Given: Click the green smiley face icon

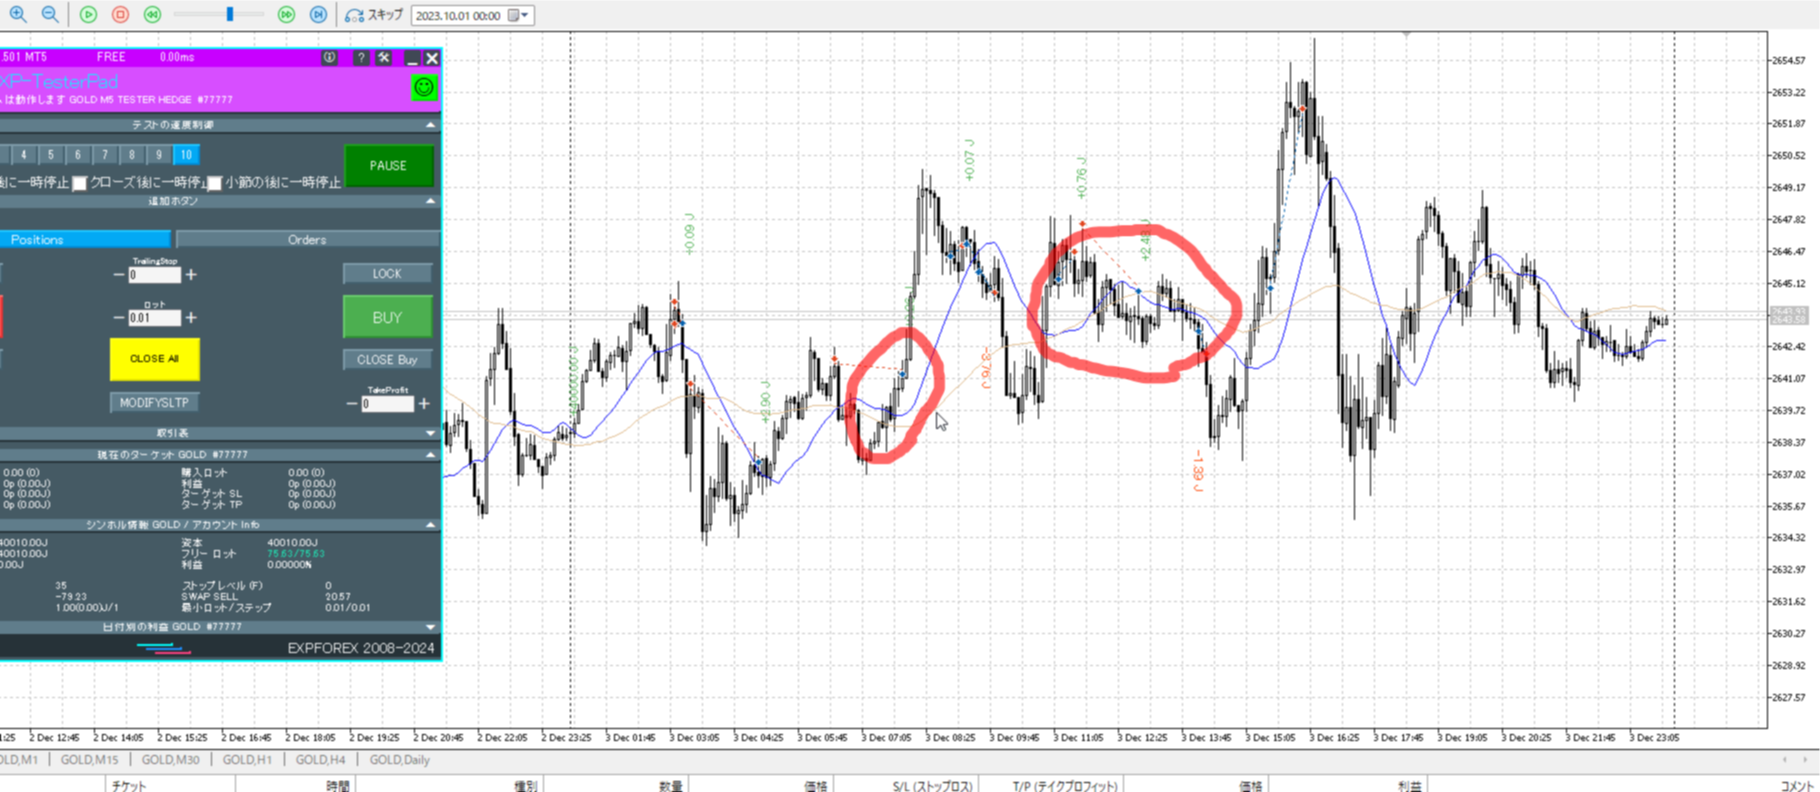Looking at the screenshot, I should [424, 87].
